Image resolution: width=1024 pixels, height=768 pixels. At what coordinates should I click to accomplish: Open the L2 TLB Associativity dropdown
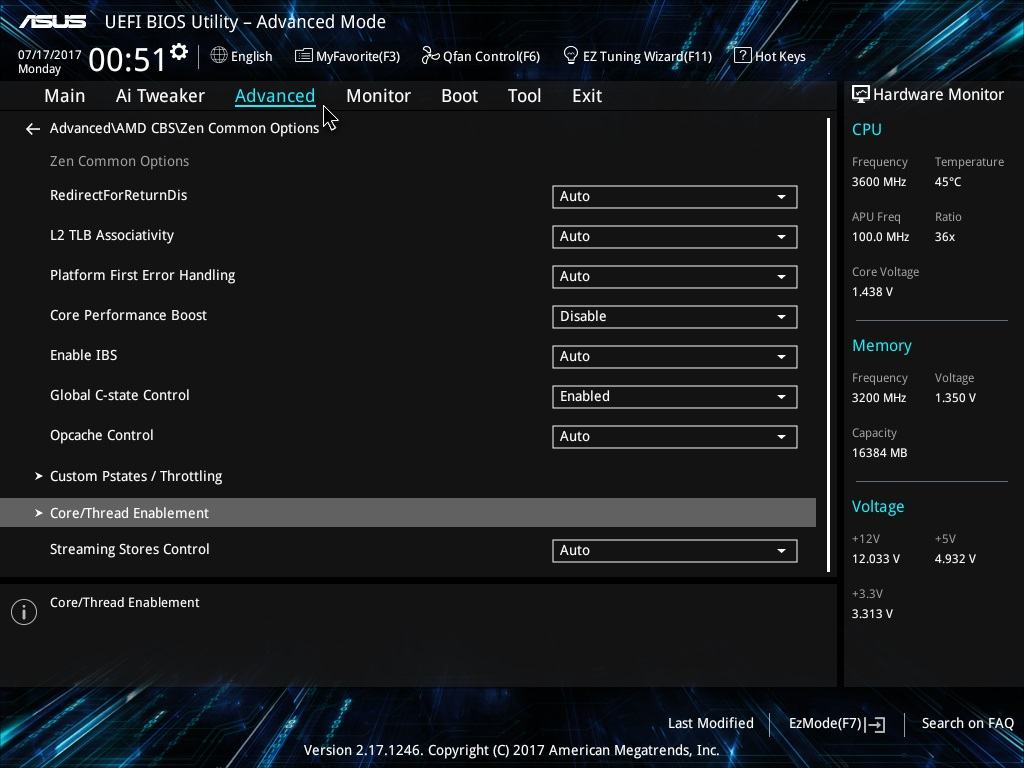click(x=675, y=236)
